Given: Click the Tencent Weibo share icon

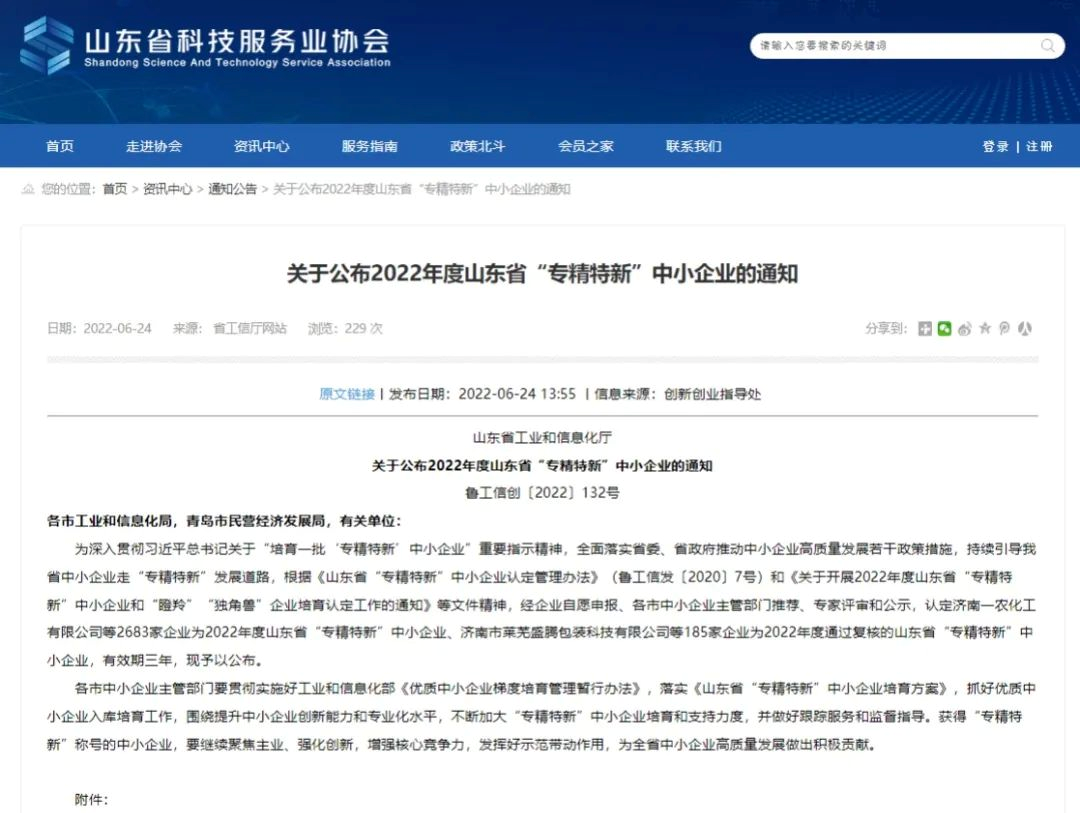Looking at the screenshot, I should [1004, 328].
